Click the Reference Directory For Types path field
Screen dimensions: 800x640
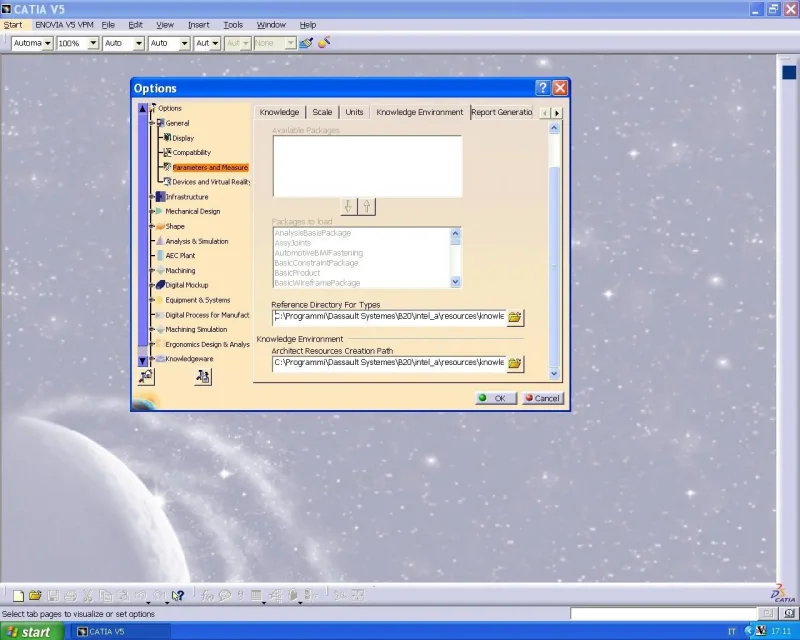pos(389,316)
